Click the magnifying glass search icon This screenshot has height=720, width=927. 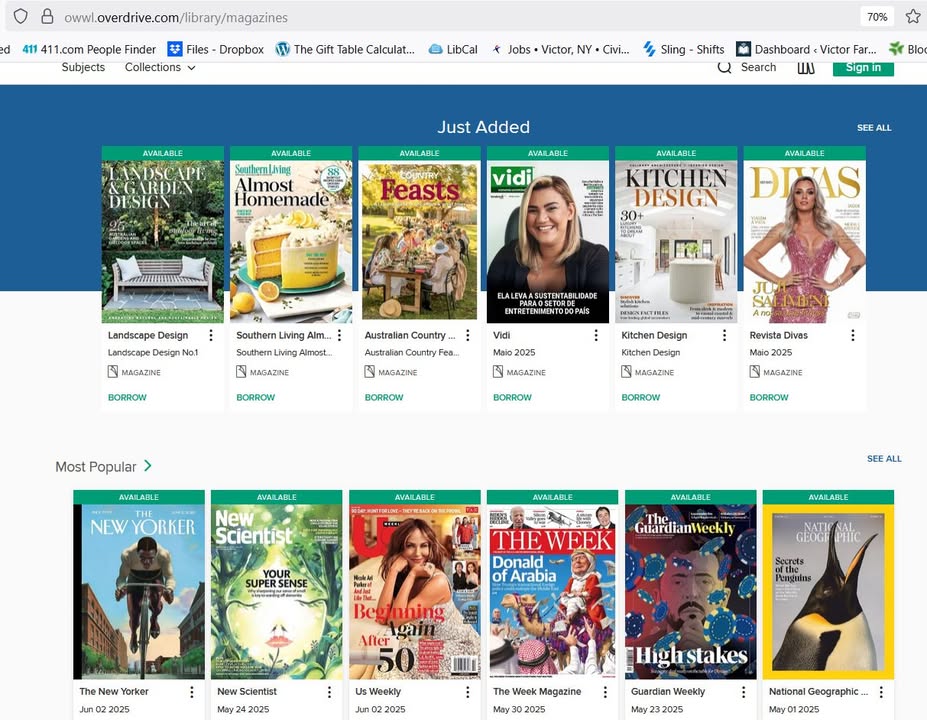pos(724,67)
